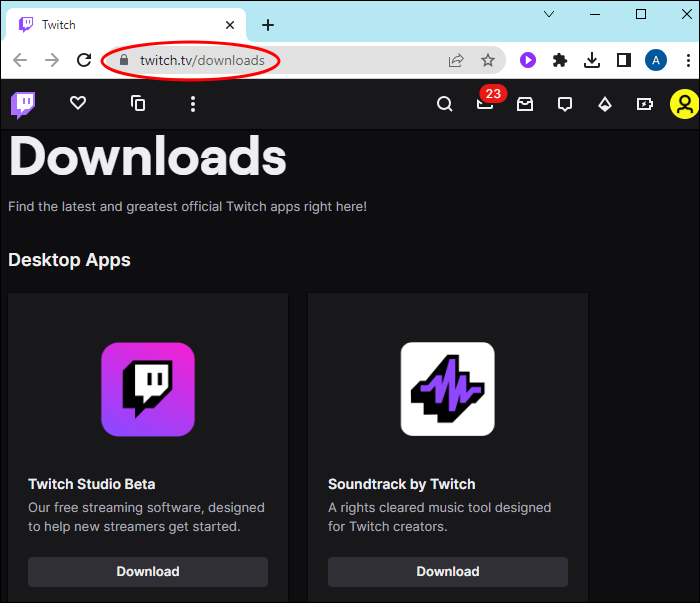Click the Soundtrack by Twitch app icon

[448, 389]
